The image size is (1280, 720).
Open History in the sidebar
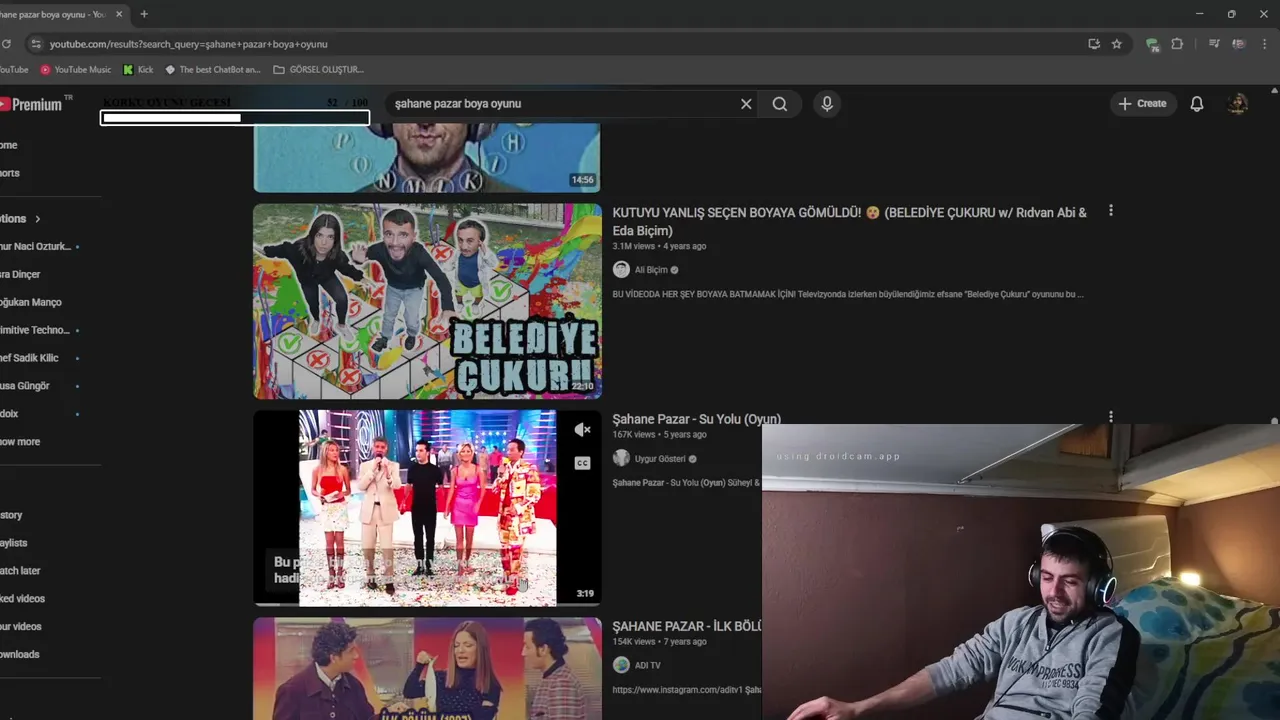click(x=11, y=515)
